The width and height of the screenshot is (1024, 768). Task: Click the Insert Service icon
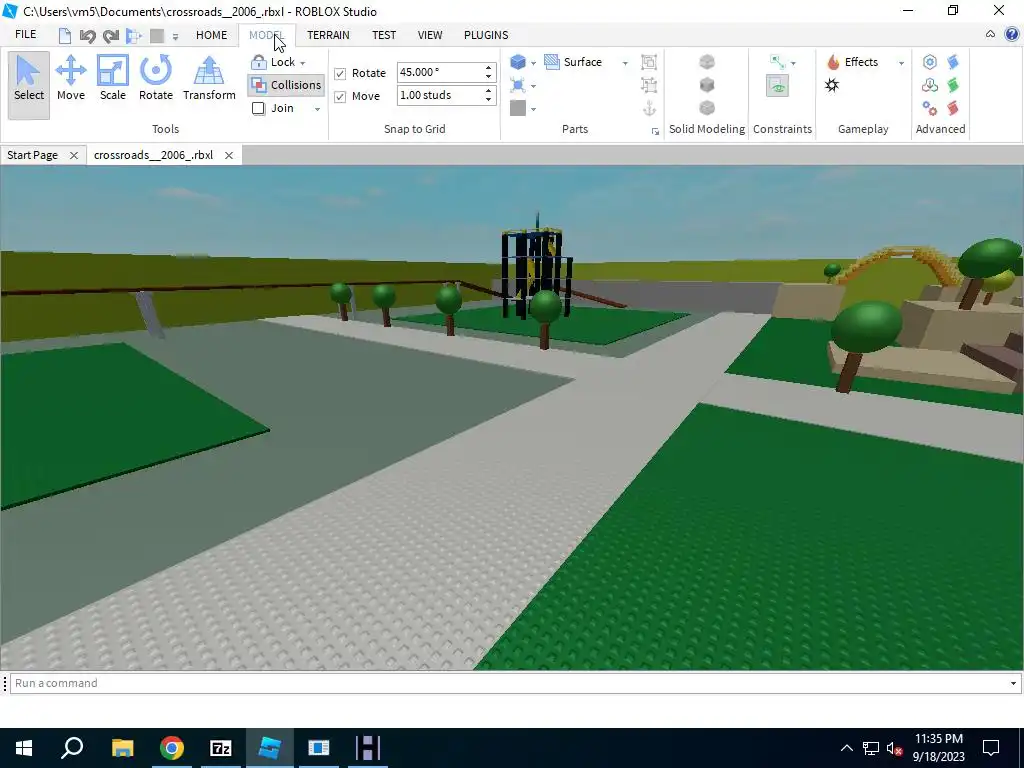930,85
